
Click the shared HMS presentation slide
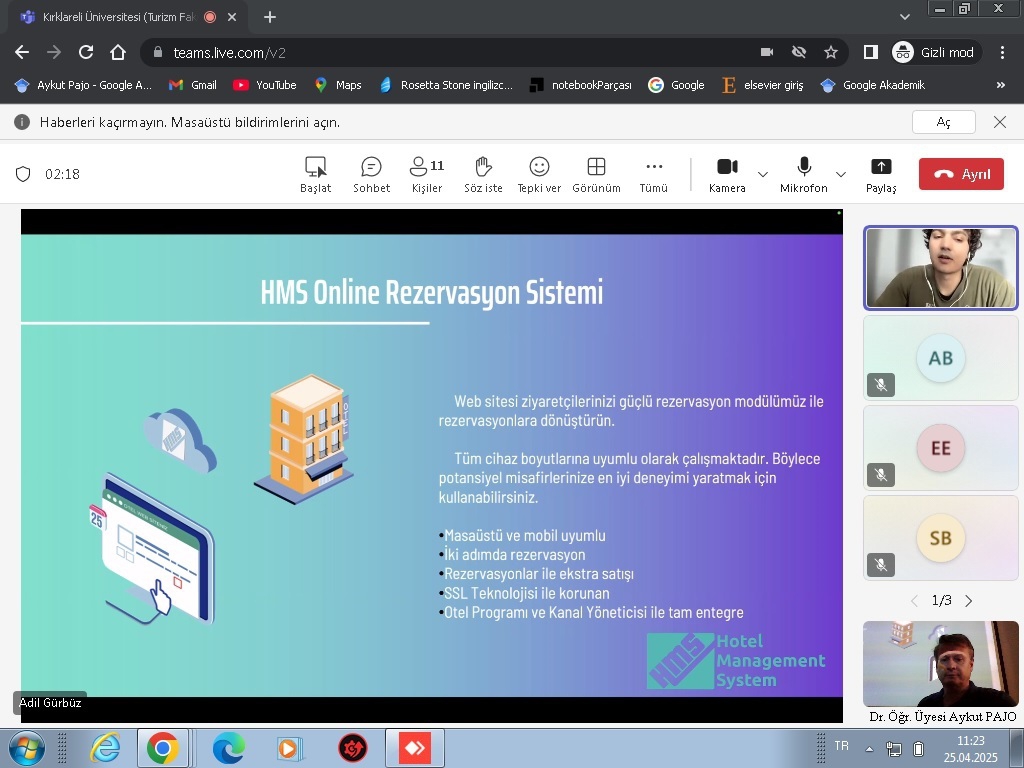(x=432, y=466)
